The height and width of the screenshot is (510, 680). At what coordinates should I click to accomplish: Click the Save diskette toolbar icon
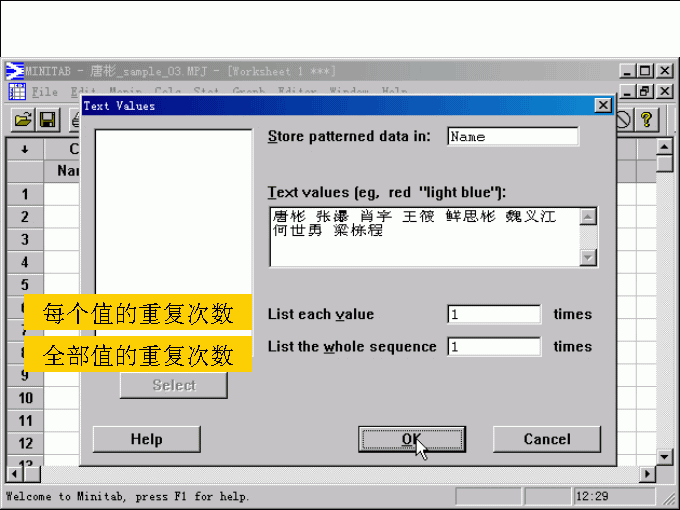pos(47,120)
